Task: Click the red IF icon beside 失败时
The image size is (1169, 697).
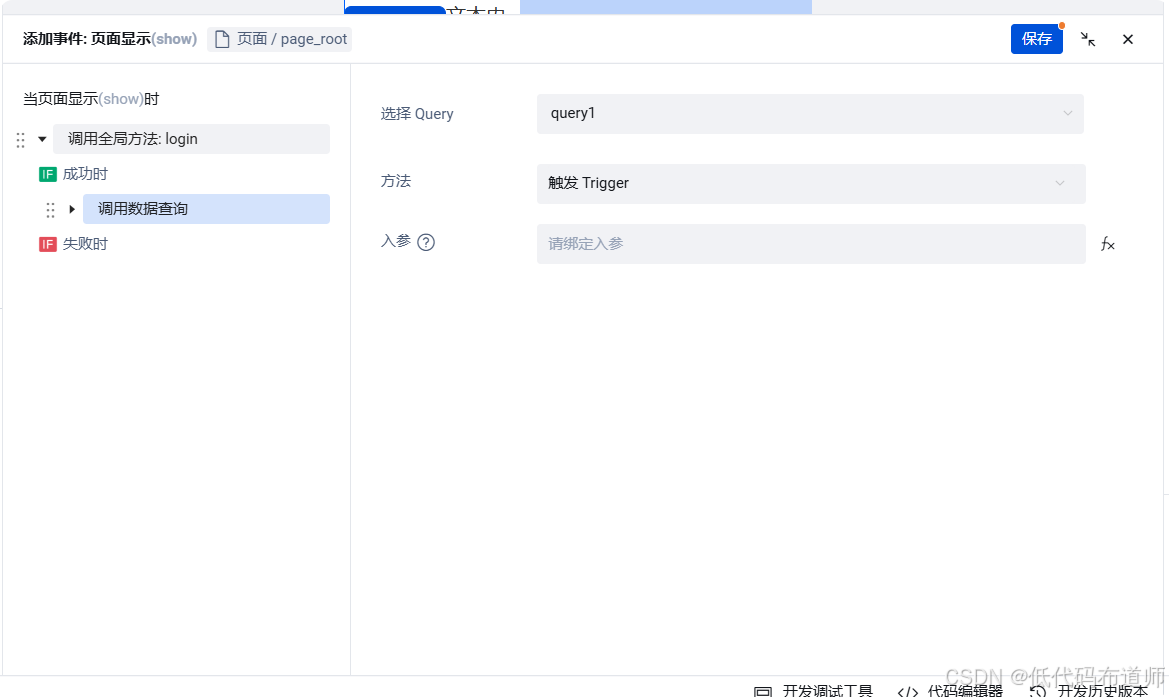Action: [47, 243]
